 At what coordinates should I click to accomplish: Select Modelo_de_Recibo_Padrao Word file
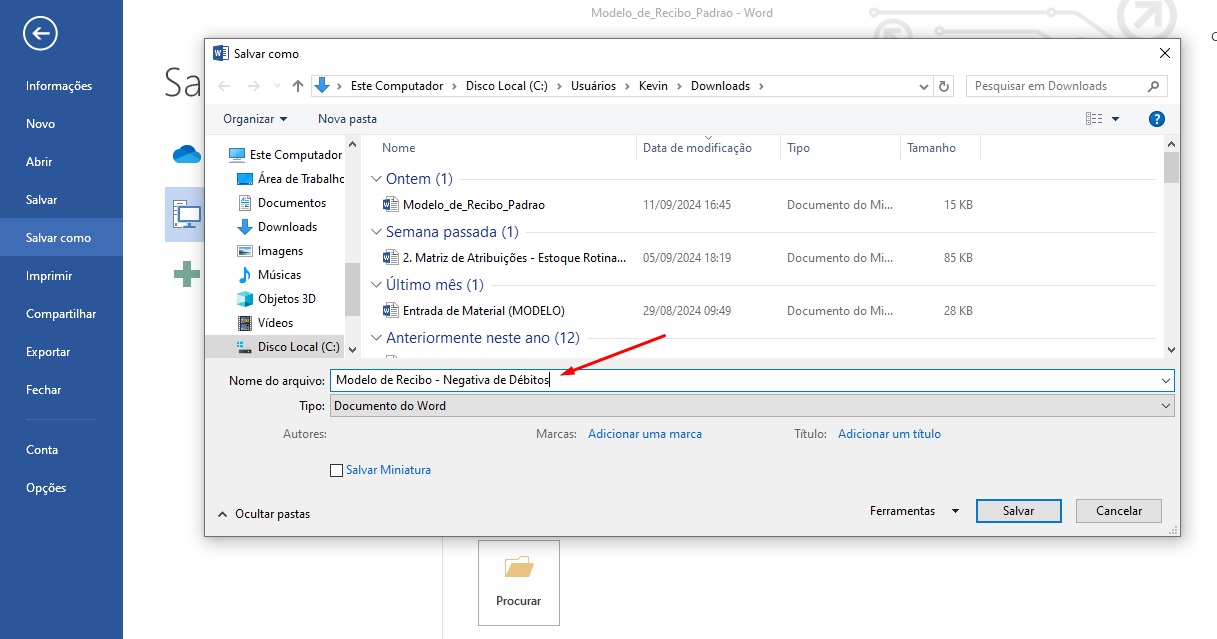[x=473, y=205]
